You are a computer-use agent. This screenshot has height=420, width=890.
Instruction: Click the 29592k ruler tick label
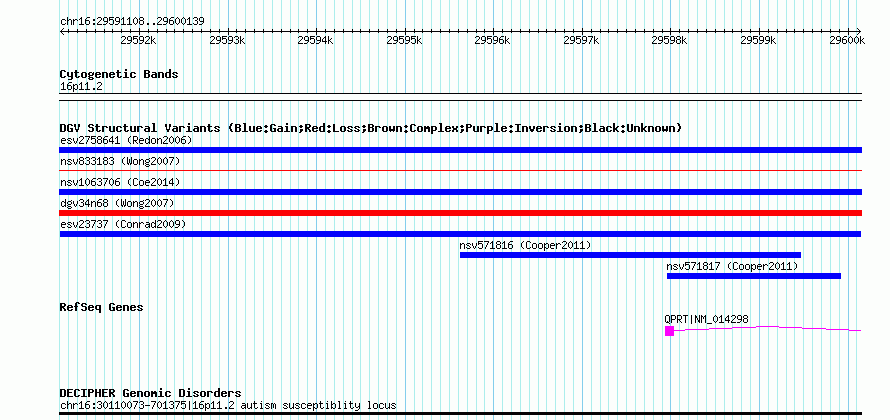[x=138, y=40]
